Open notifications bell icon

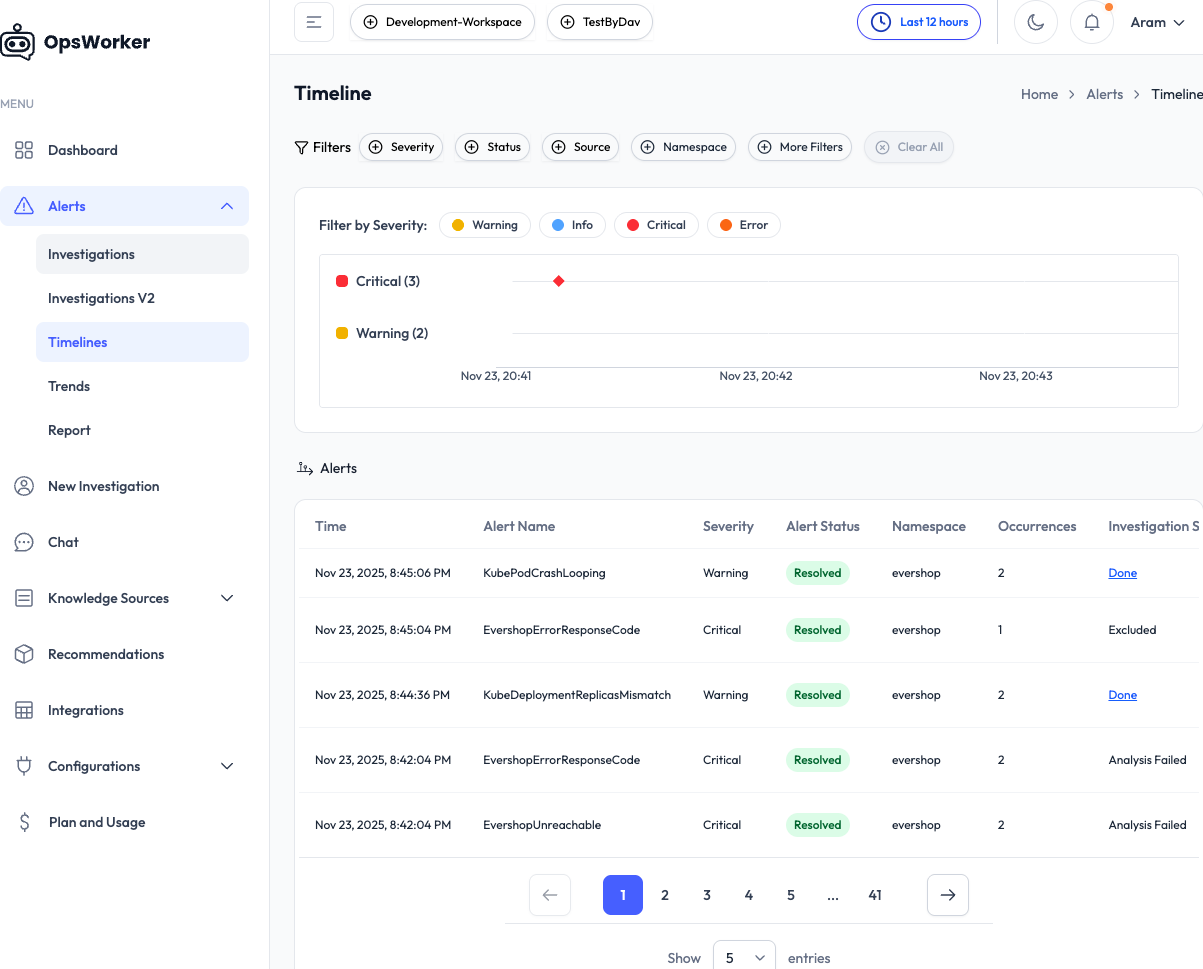point(1092,22)
